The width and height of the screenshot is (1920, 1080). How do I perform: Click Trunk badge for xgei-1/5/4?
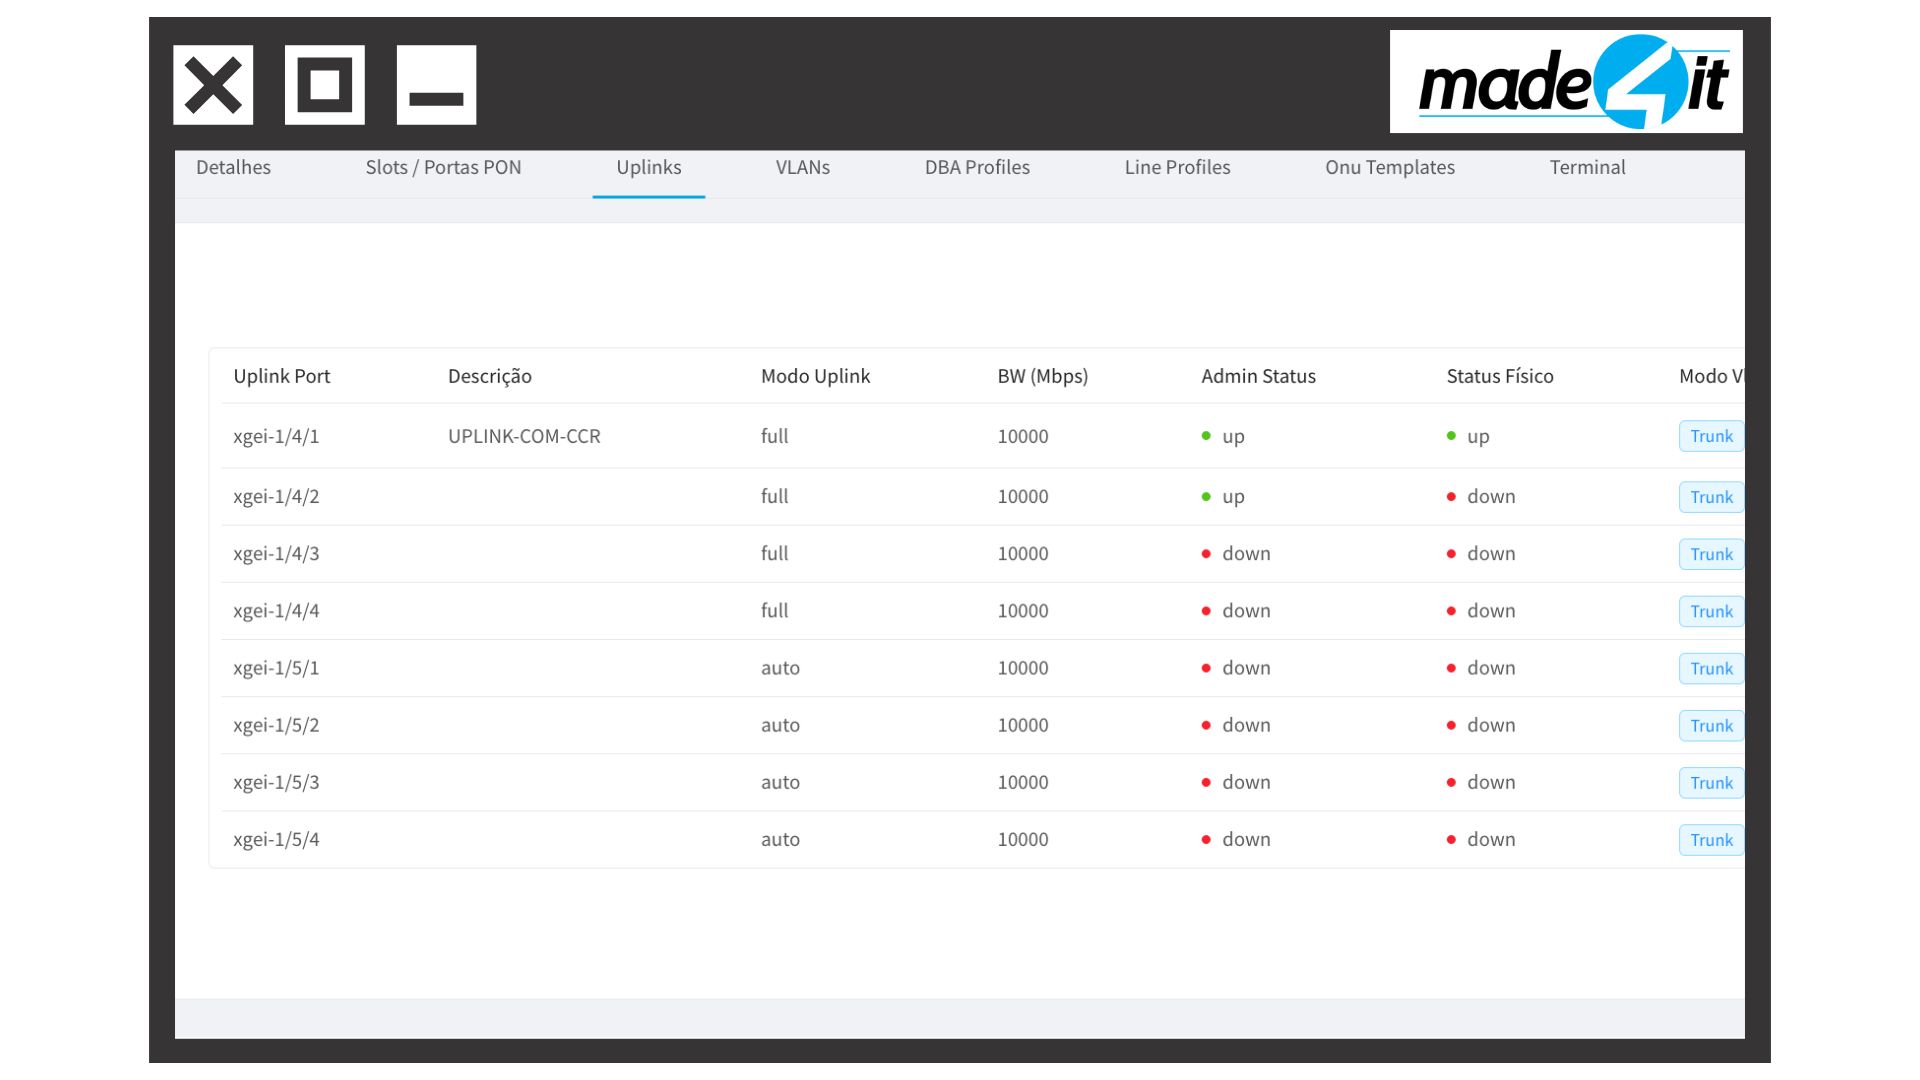tap(1710, 841)
